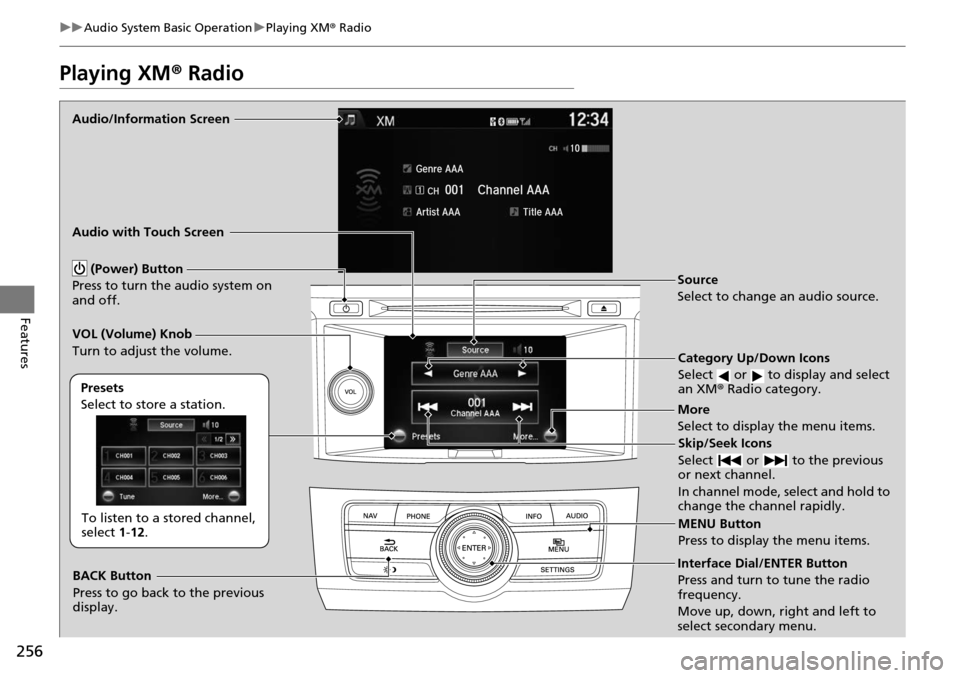Open More... on the touch screen
The width and height of the screenshot is (960, 678).
[534, 436]
